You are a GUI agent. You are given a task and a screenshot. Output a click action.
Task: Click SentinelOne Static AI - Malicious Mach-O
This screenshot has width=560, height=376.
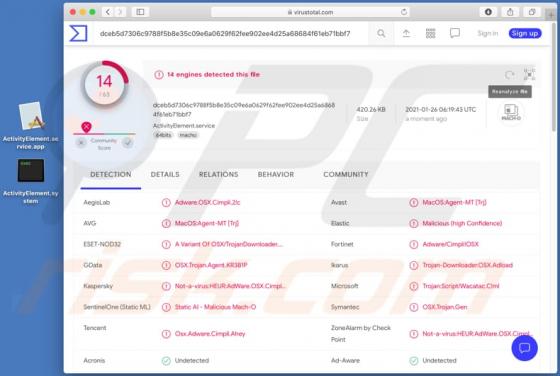pyautogui.click(x=215, y=307)
